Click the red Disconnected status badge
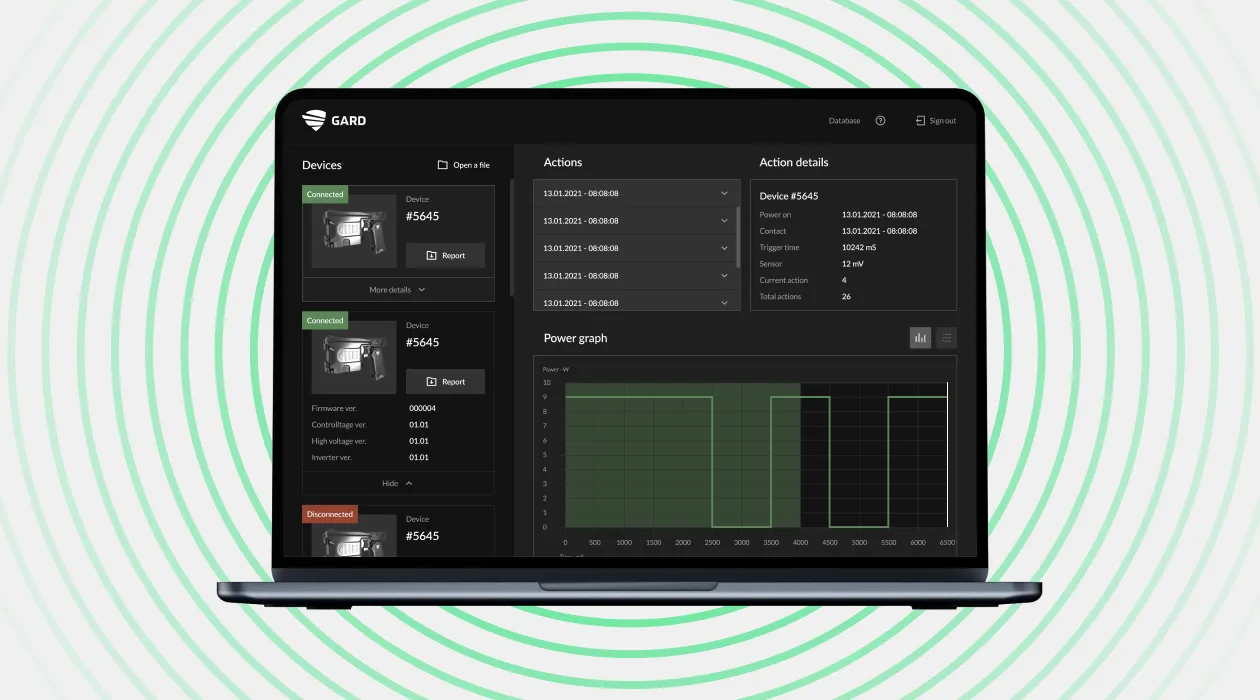This screenshot has width=1260, height=700. point(330,514)
